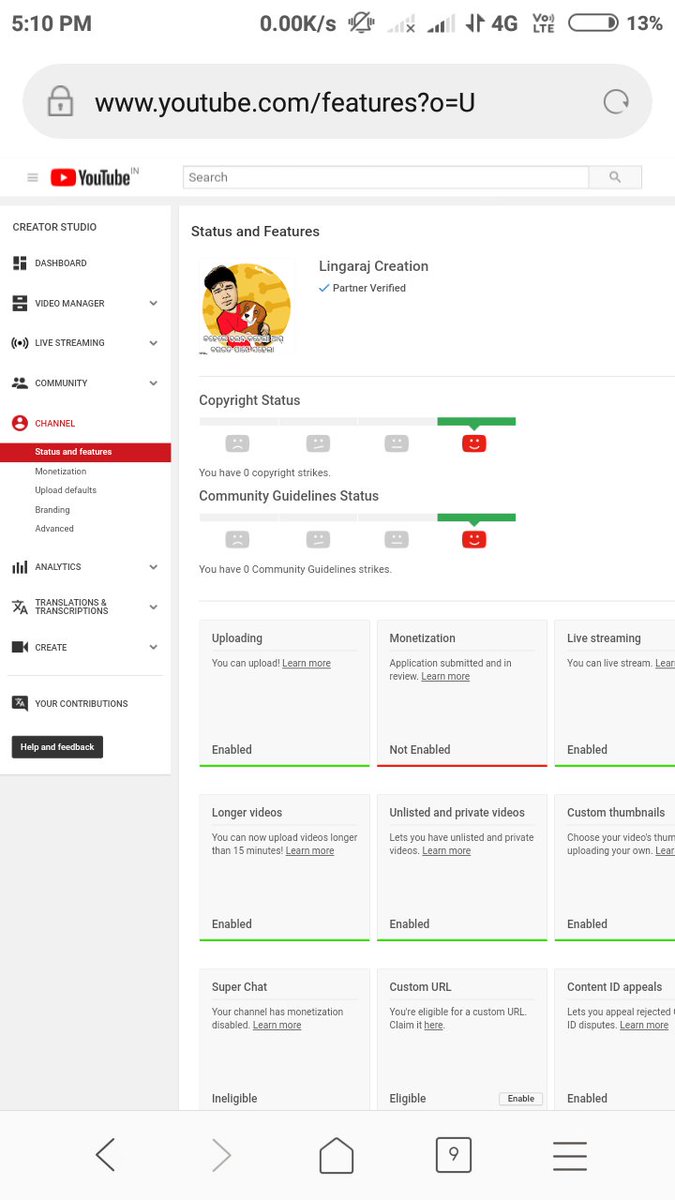Screen dimensions: 675x1200
Task: Click the Create camera icon
Action: pyautogui.click(x=19, y=647)
